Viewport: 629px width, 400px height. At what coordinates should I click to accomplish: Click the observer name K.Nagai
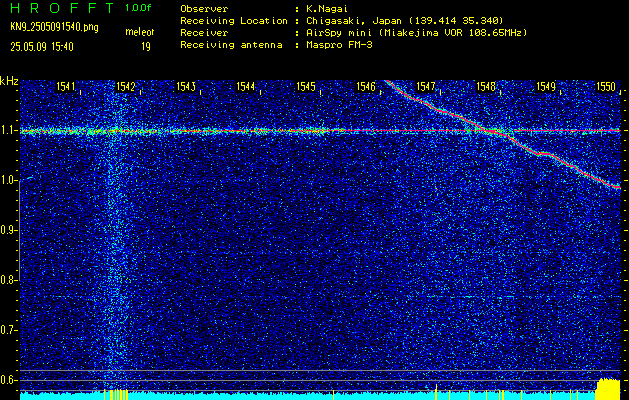click(327, 8)
